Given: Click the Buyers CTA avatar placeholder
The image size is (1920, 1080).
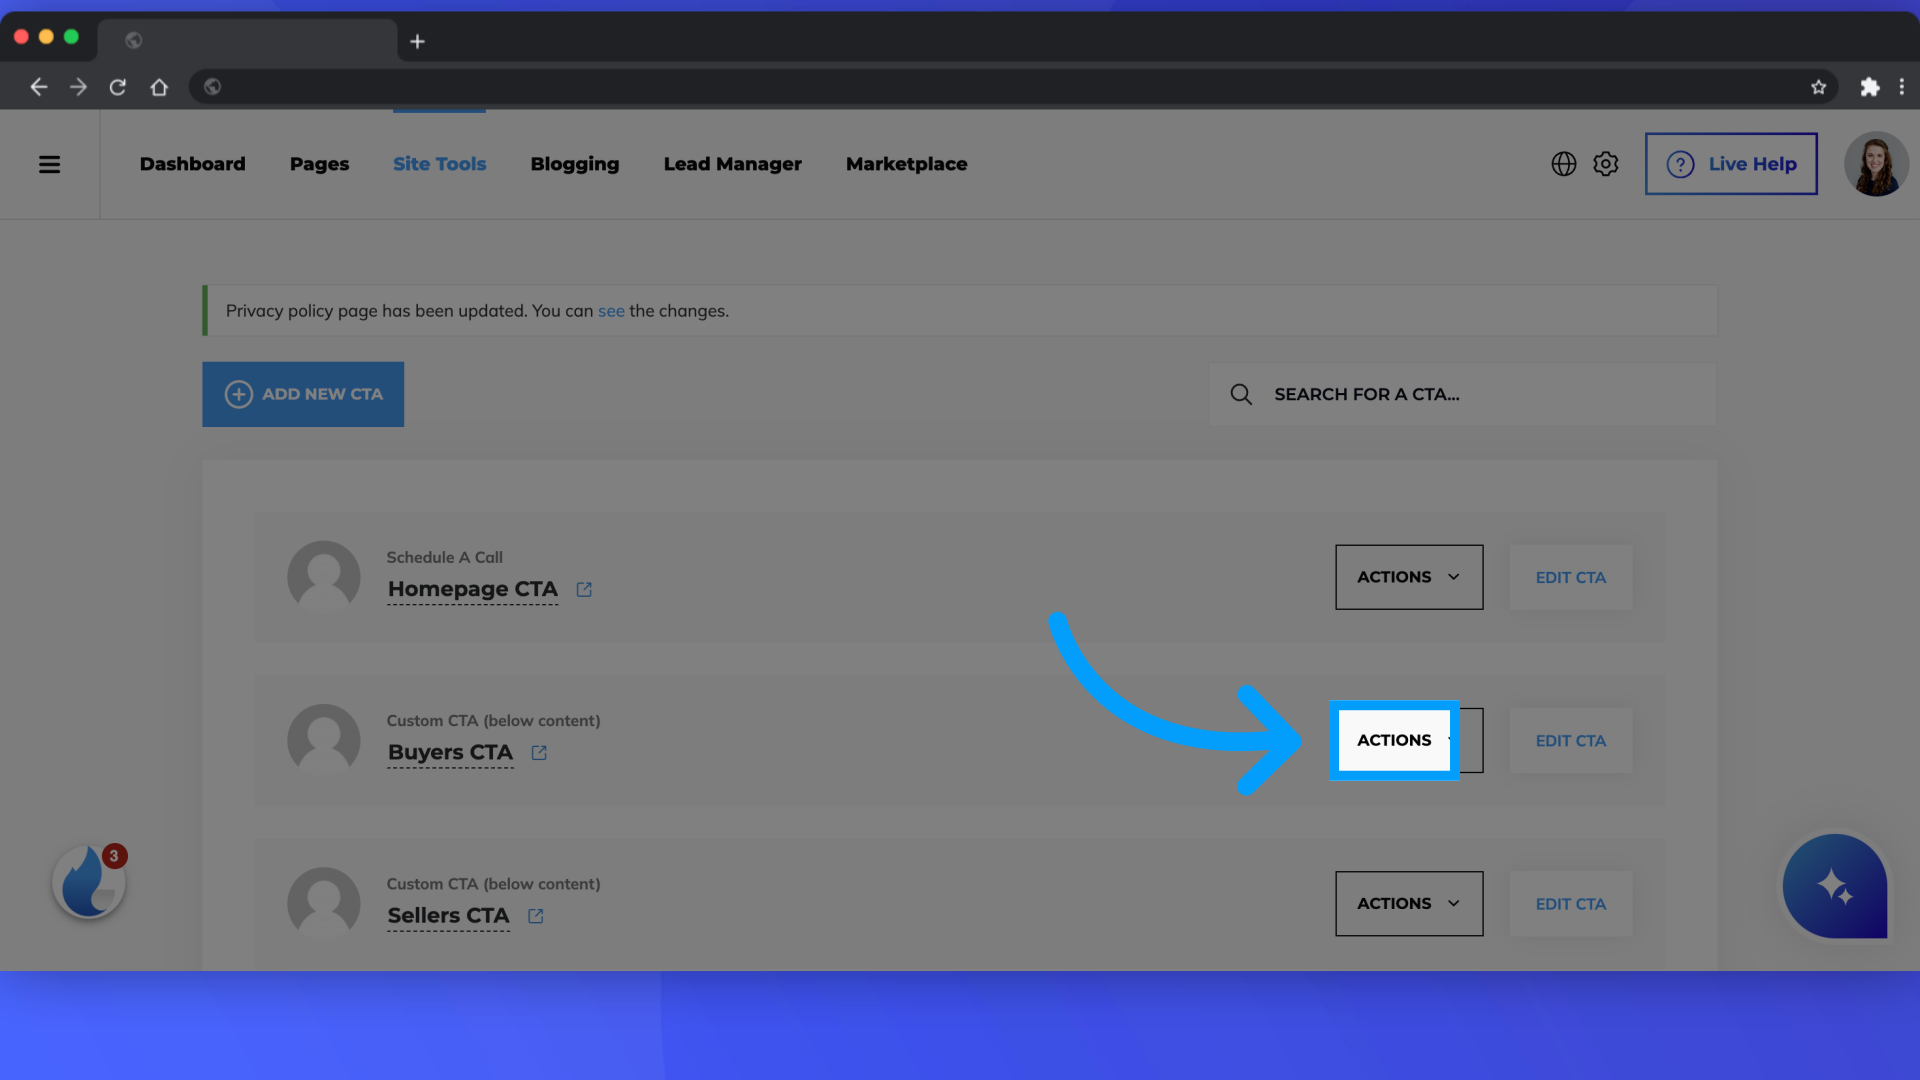Looking at the screenshot, I should (324, 740).
